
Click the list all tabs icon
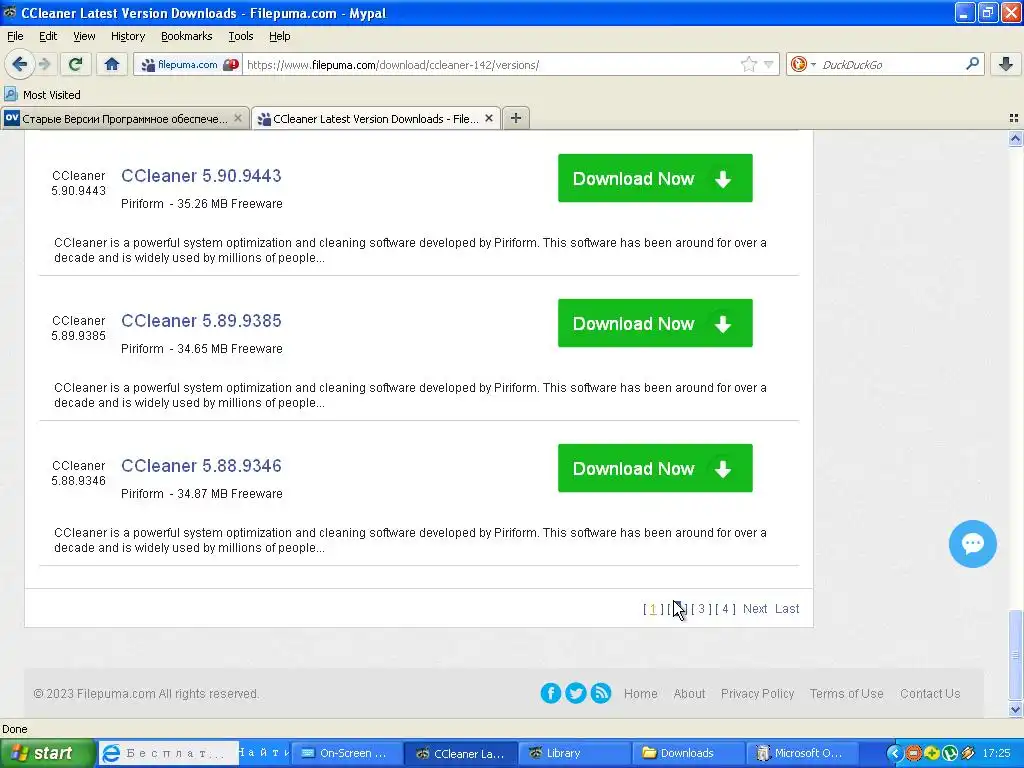(1014, 118)
